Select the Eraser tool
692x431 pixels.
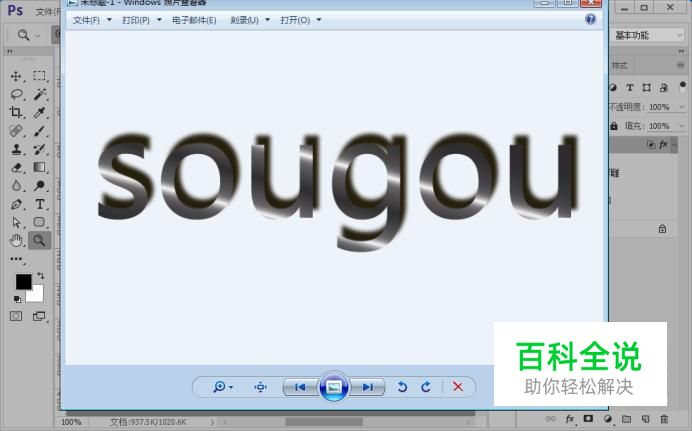point(16,167)
